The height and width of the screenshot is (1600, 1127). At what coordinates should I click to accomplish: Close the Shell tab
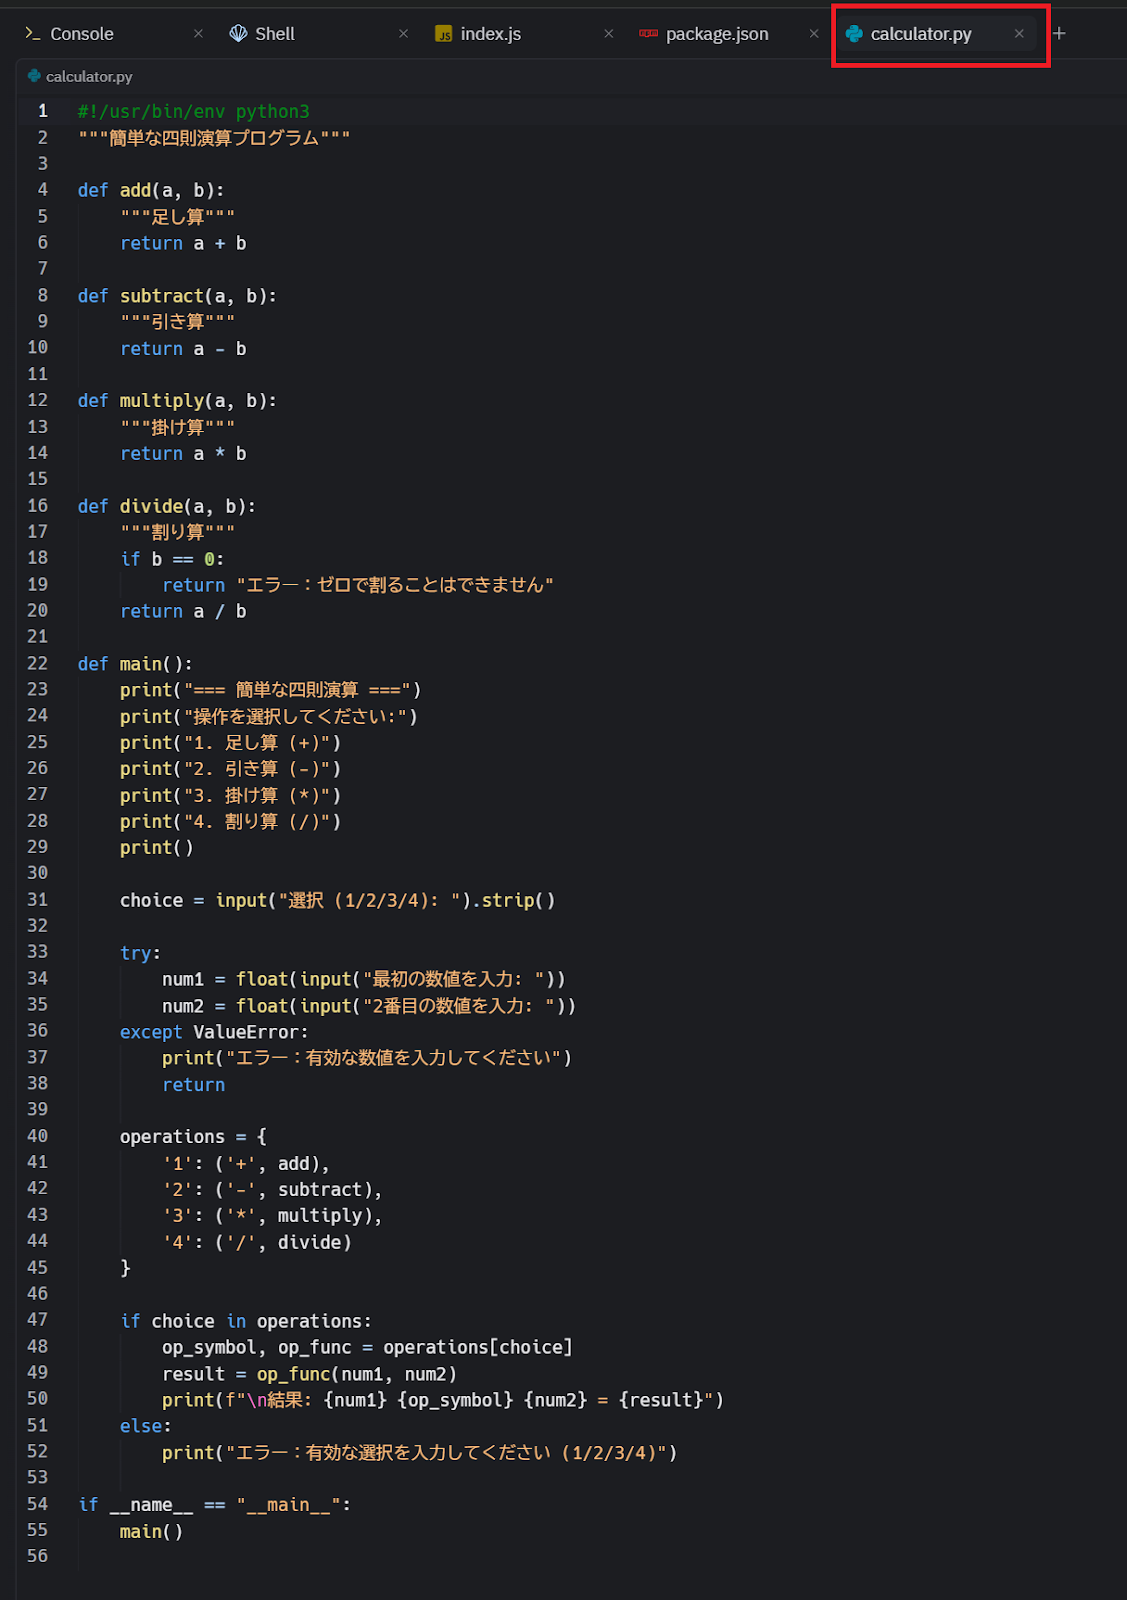click(403, 34)
